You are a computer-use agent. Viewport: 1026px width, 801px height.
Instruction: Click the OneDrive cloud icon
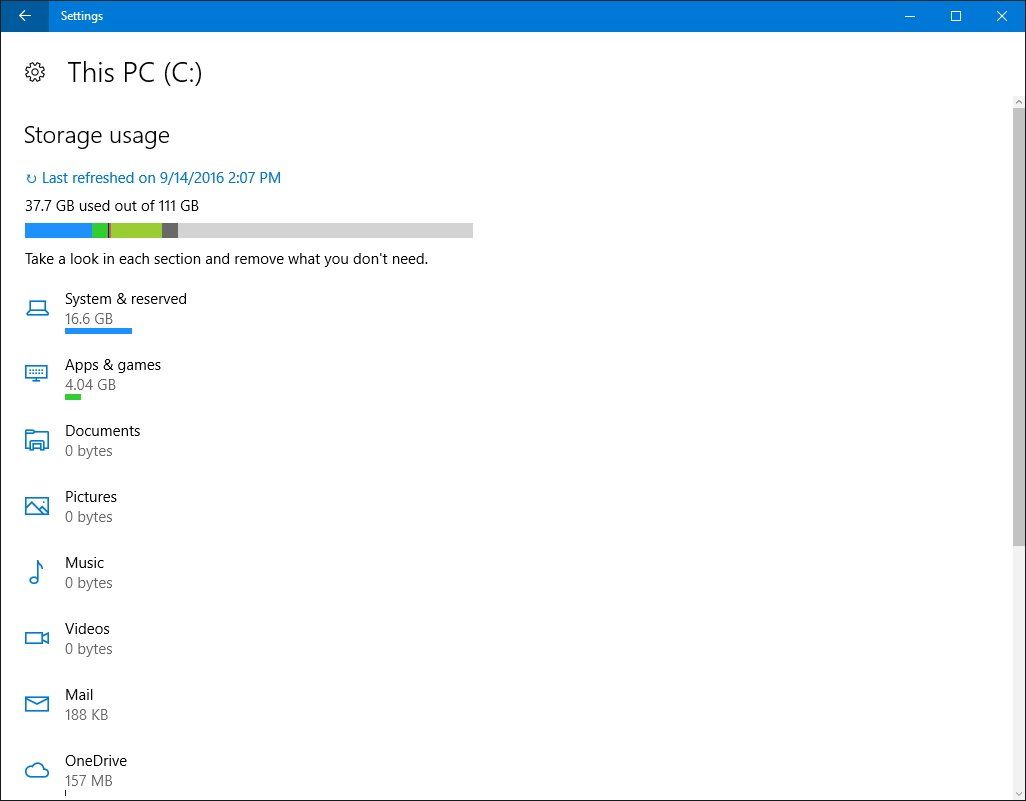[36, 769]
